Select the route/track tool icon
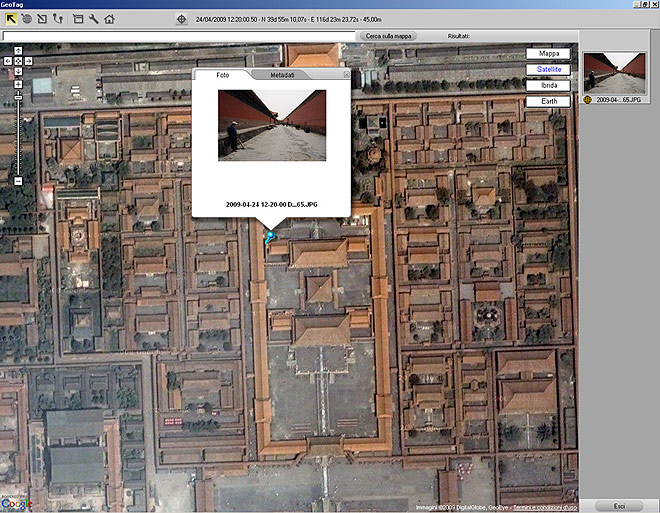 pos(58,19)
